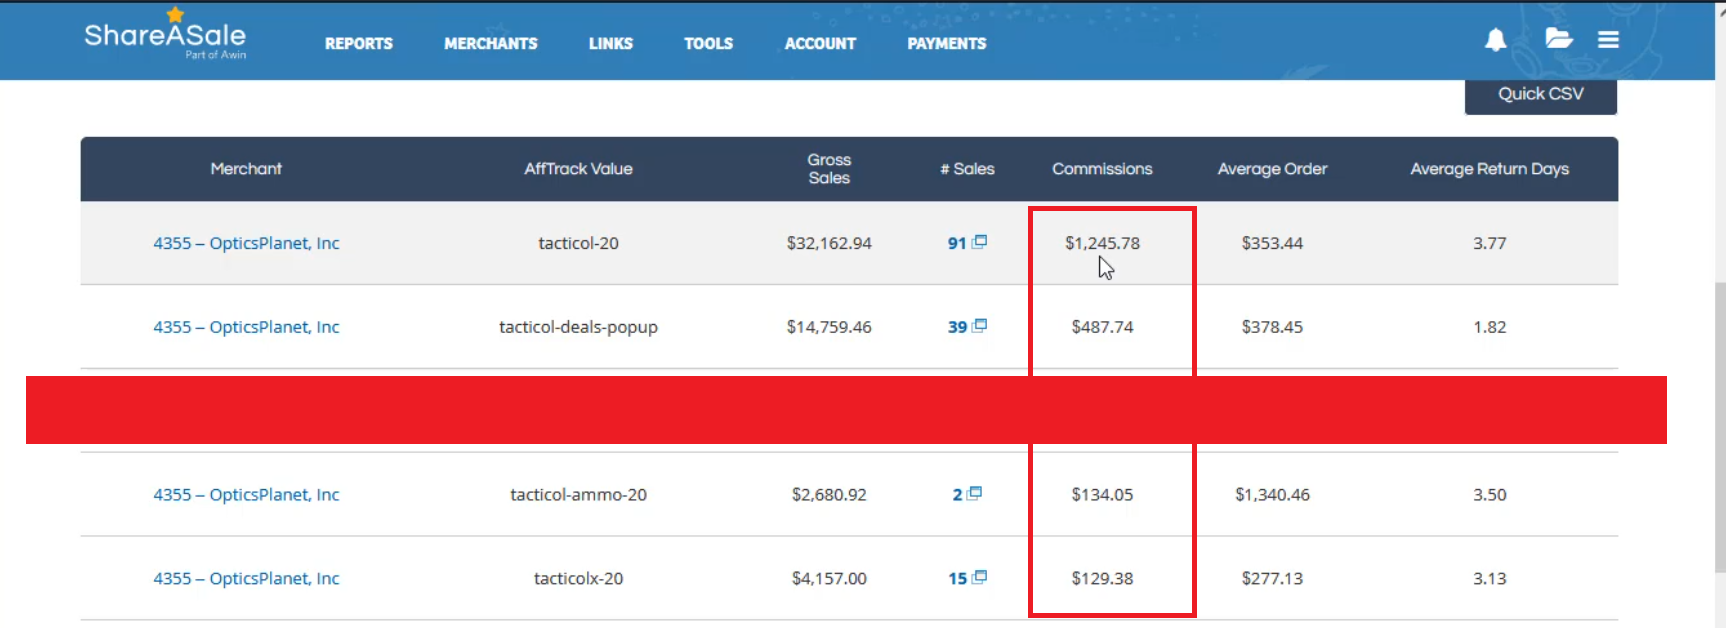The image size is (1726, 628).
Task: Click the 91 sales count link
Action: coord(957,243)
